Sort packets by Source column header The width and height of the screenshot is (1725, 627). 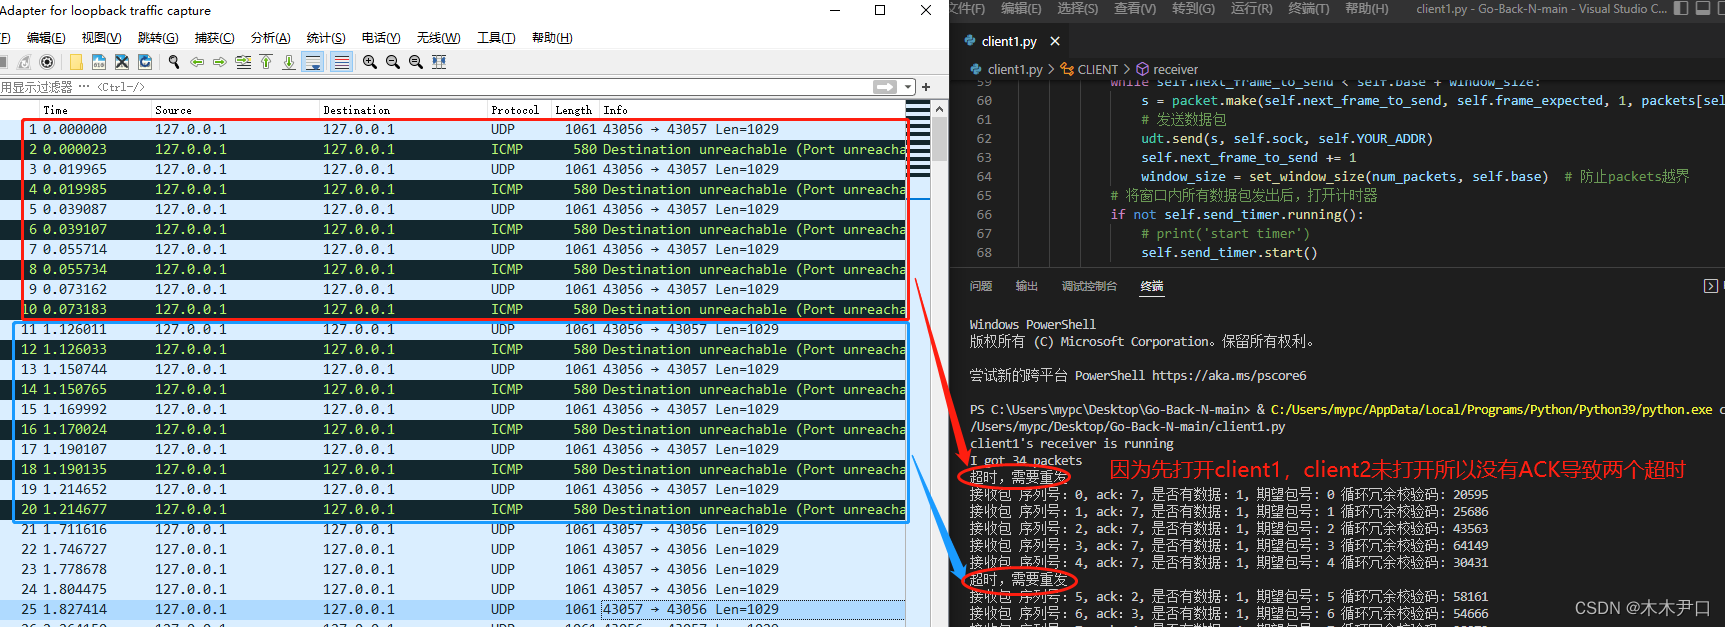pyautogui.click(x=235, y=109)
